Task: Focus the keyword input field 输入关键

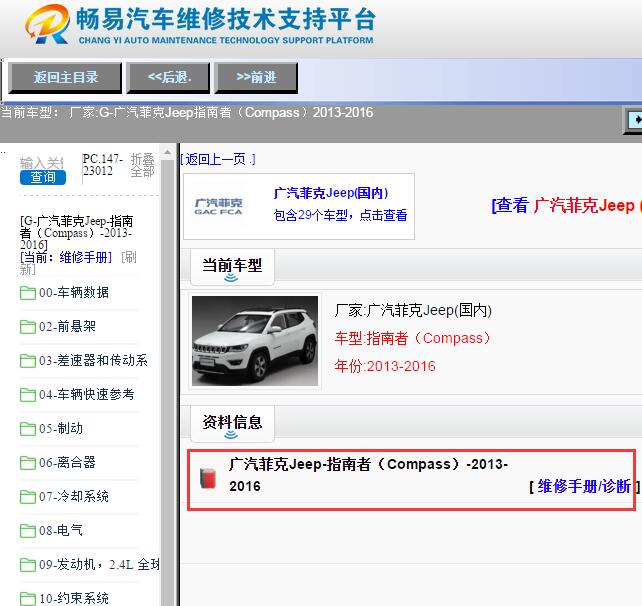Action: (x=41, y=163)
